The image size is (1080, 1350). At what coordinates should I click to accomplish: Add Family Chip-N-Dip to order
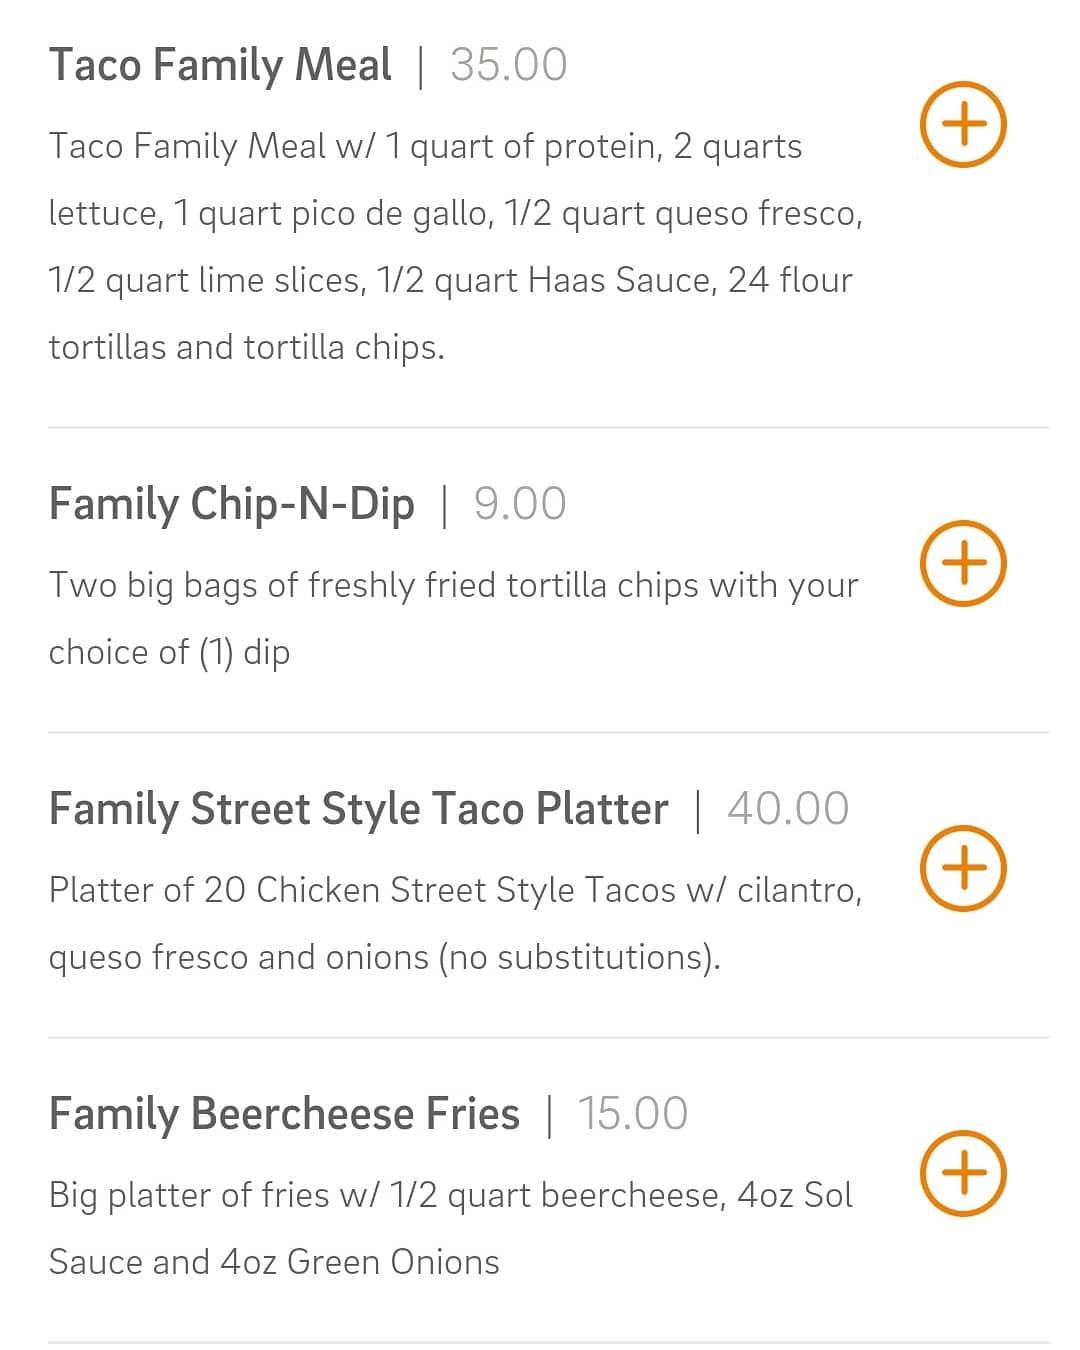(962, 563)
